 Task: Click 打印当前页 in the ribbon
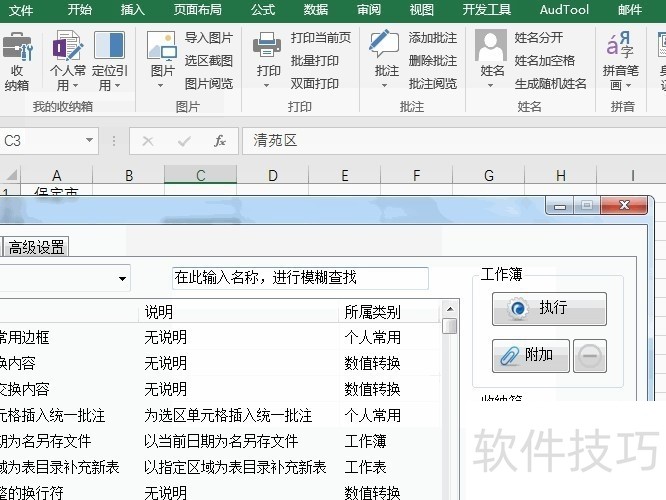click(x=321, y=38)
